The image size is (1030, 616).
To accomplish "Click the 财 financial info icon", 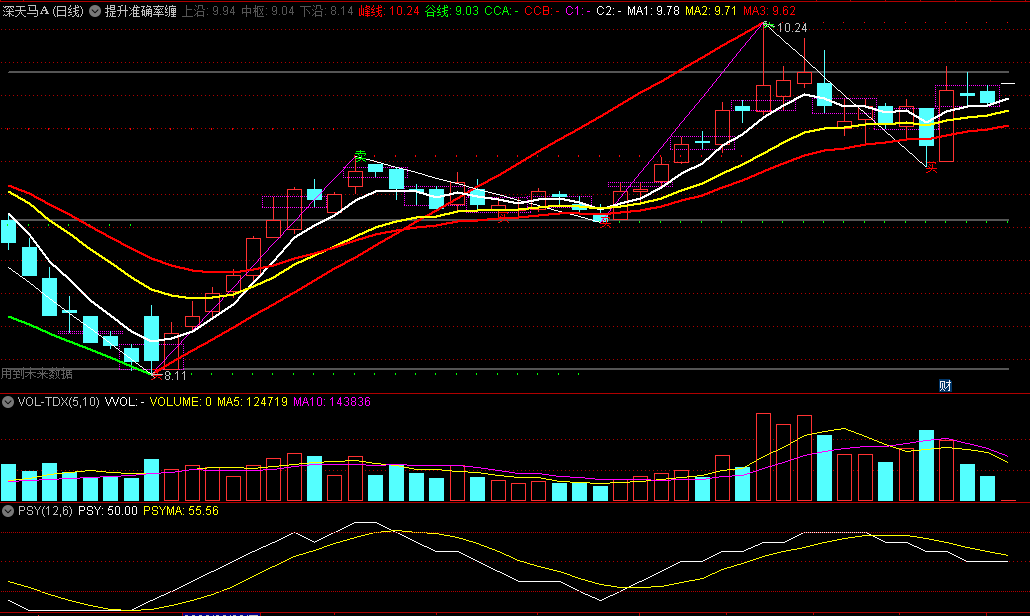I will coord(945,385).
